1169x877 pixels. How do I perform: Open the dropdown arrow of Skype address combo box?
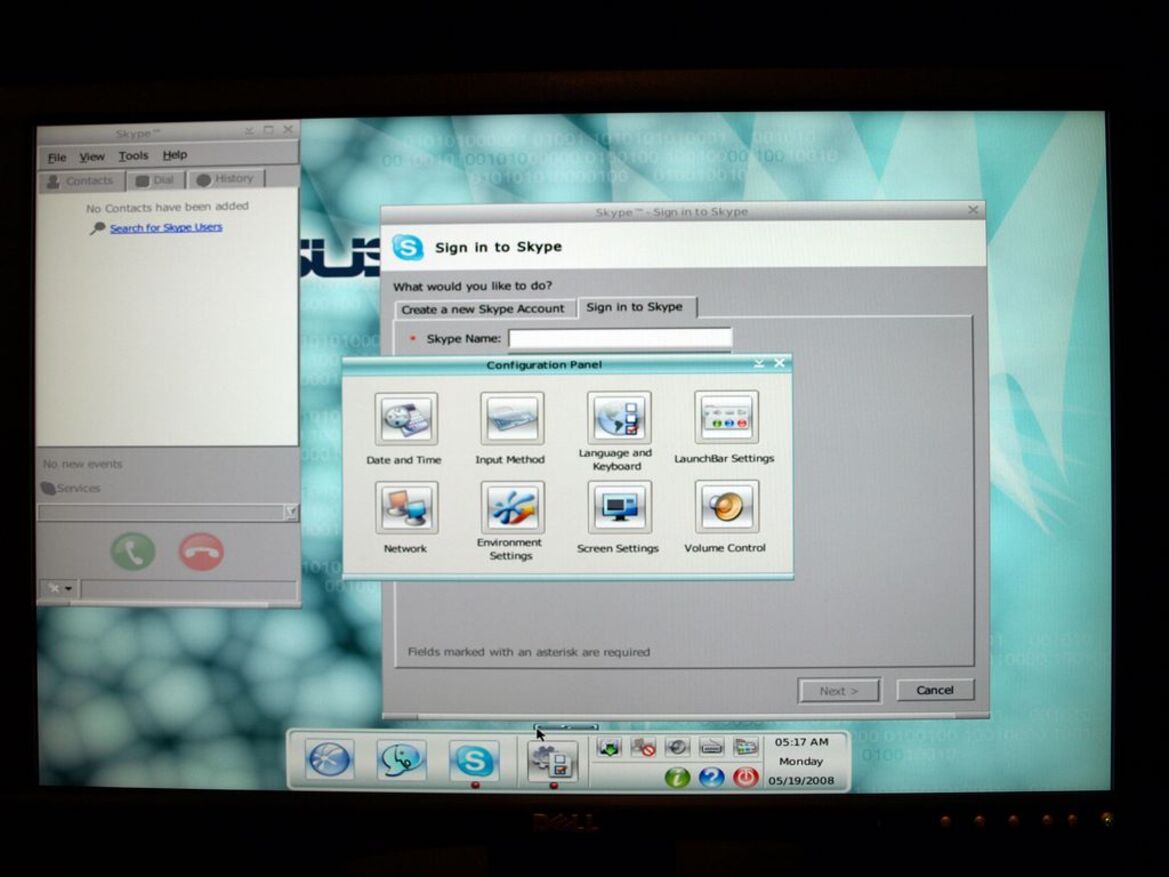pos(291,512)
